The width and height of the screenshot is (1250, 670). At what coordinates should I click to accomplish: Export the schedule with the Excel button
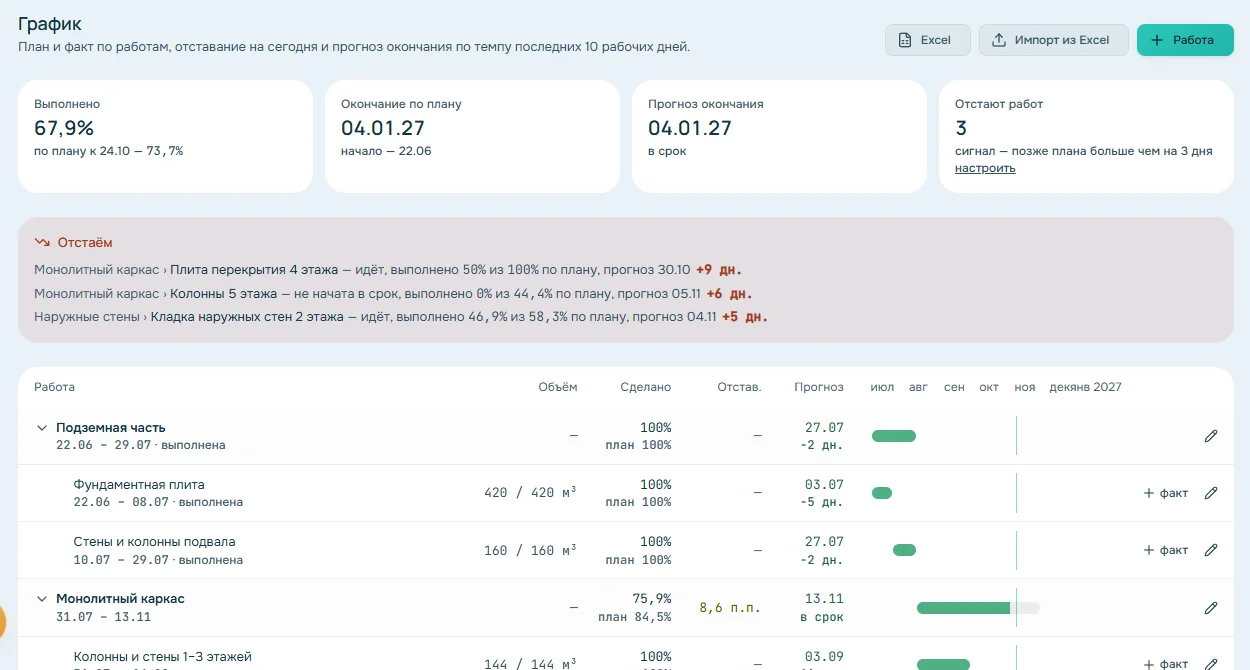pos(928,40)
